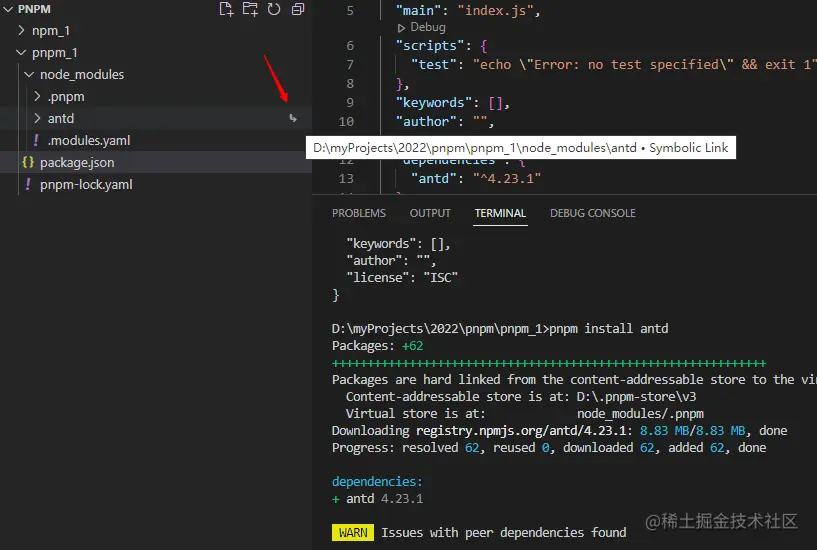Open the OUTPUT tab

[430, 213]
